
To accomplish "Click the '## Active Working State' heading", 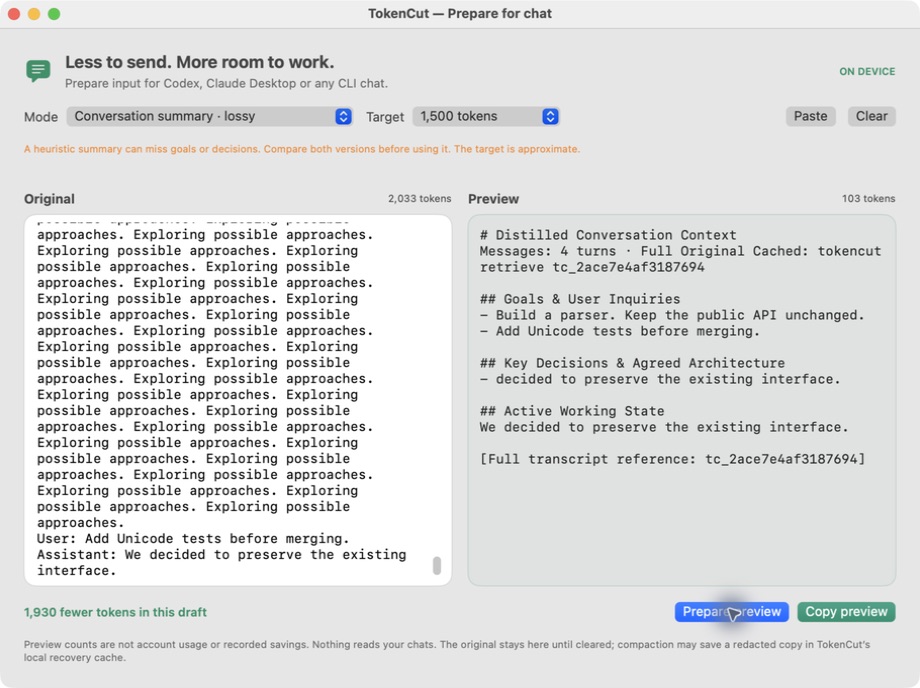I will 571,411.
